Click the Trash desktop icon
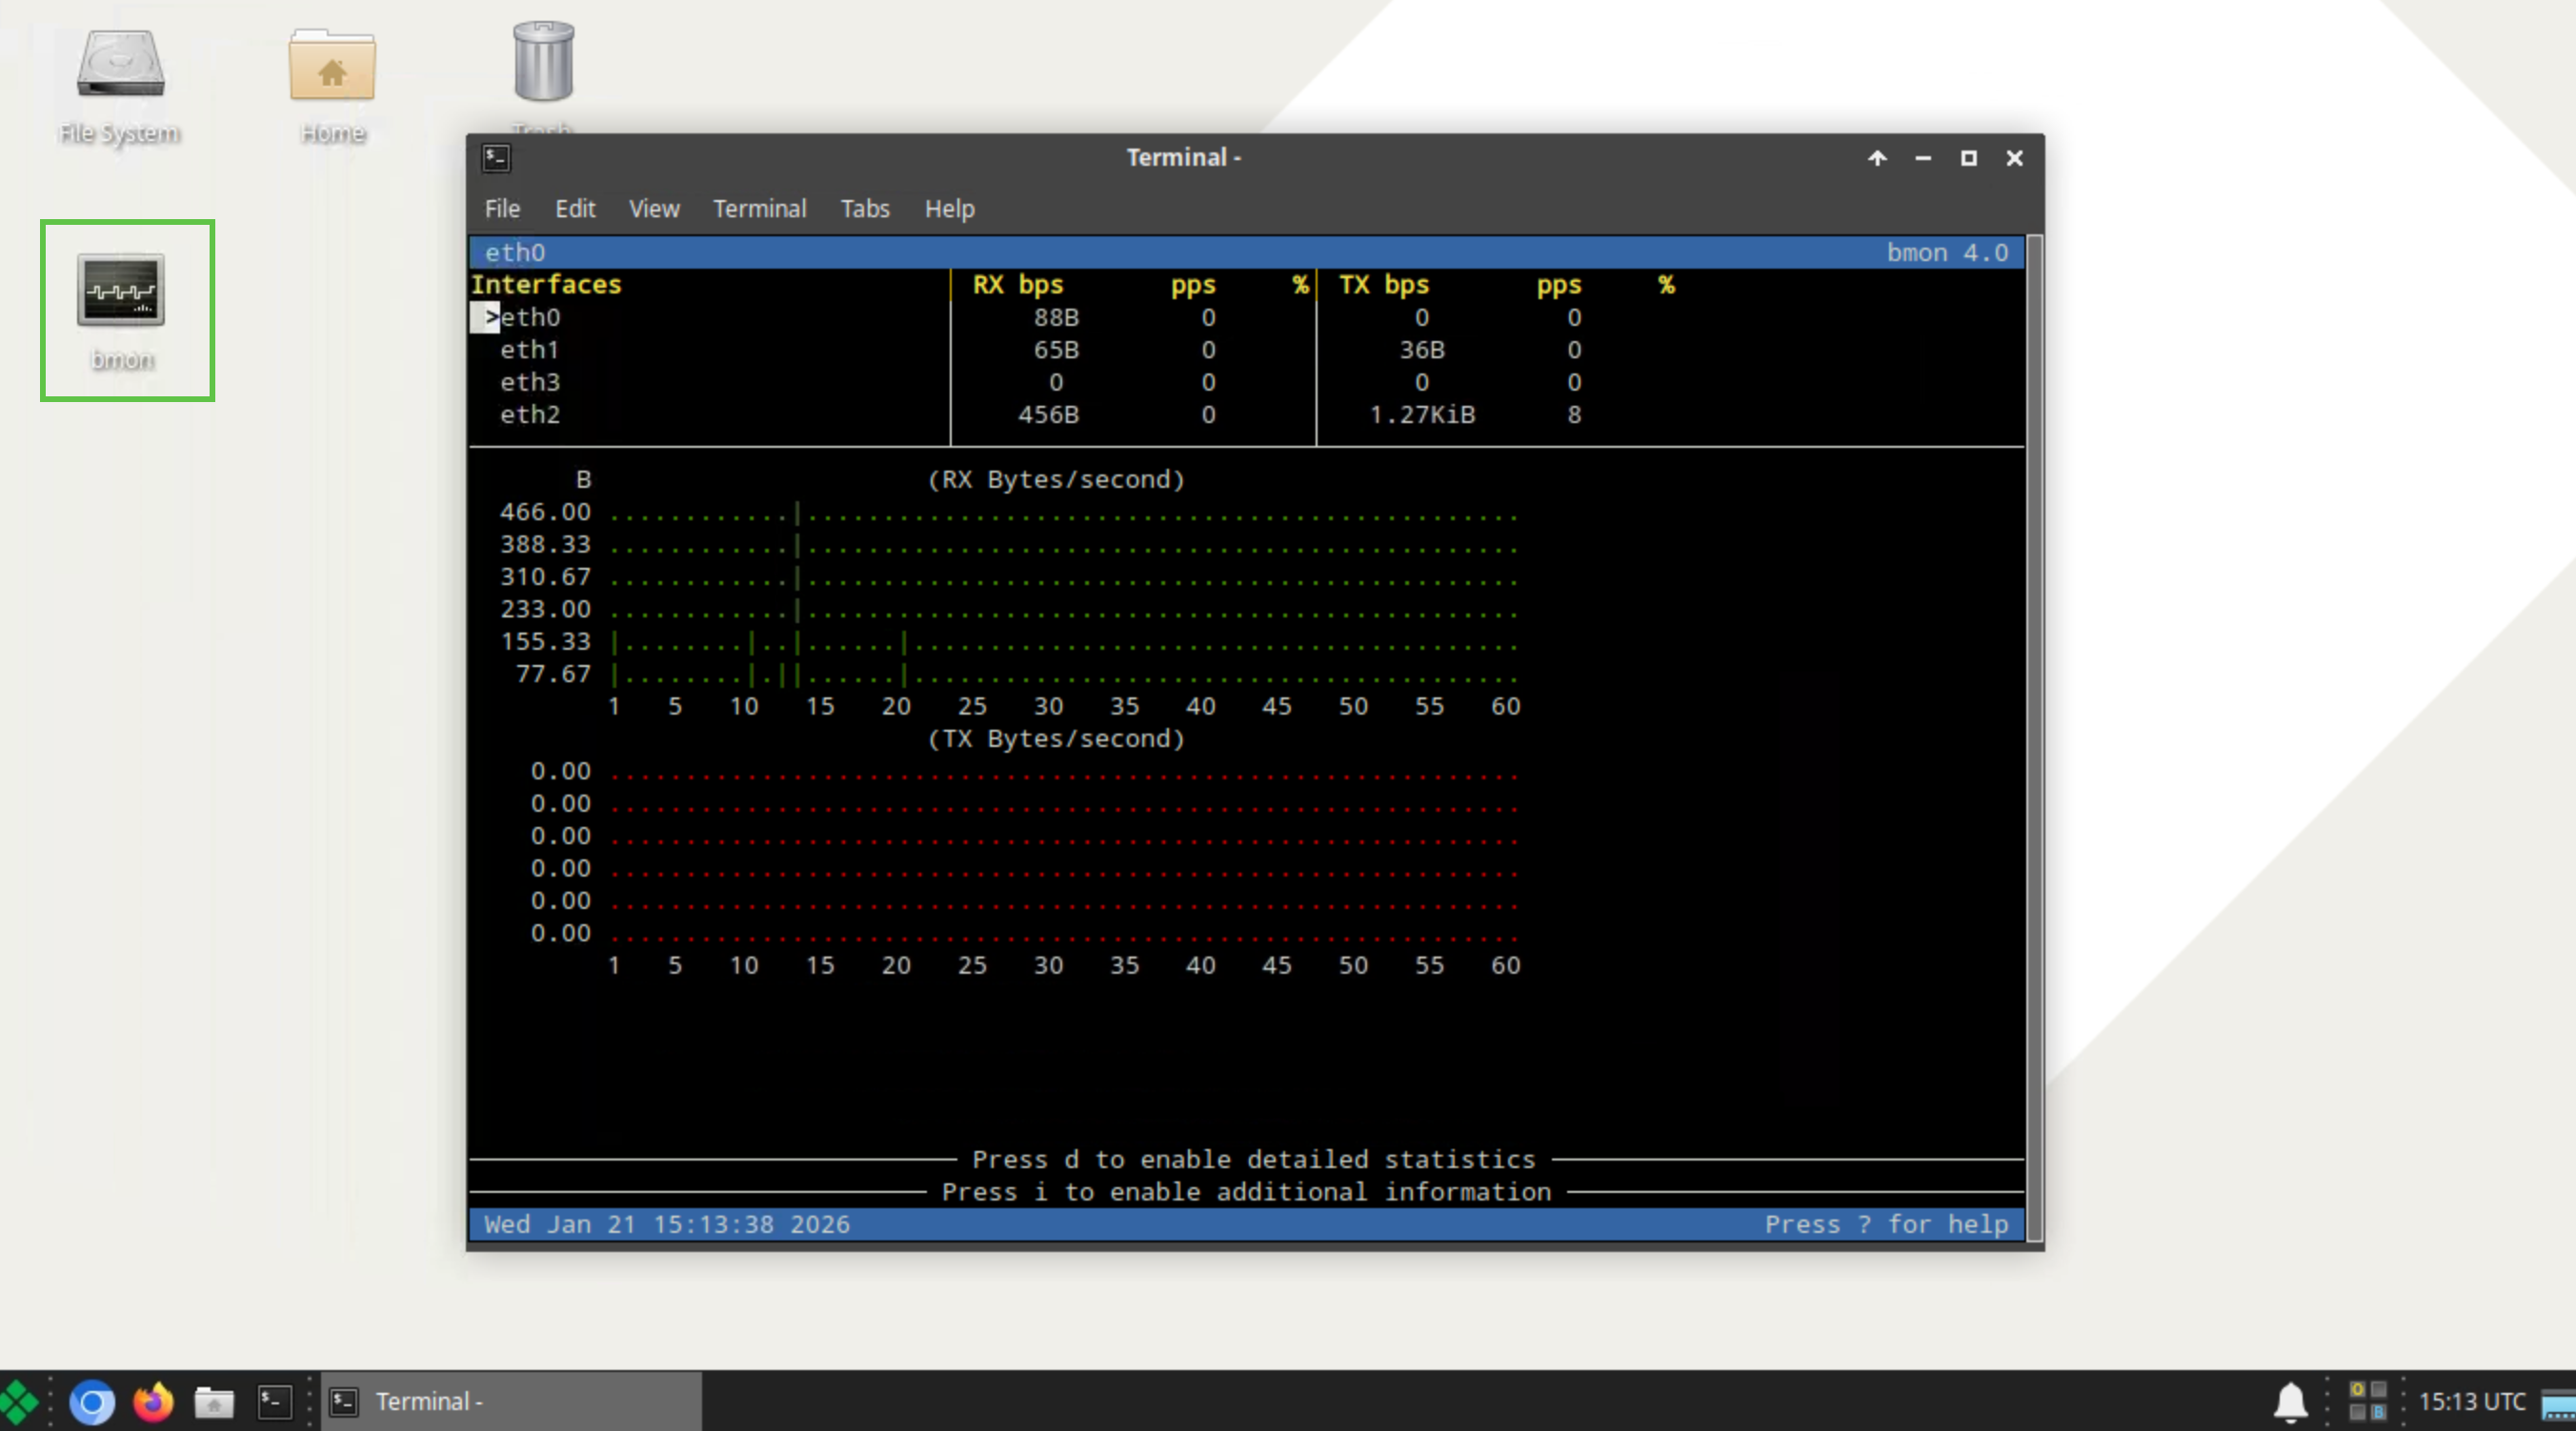 pyautogui.click(x=543, y=62)
